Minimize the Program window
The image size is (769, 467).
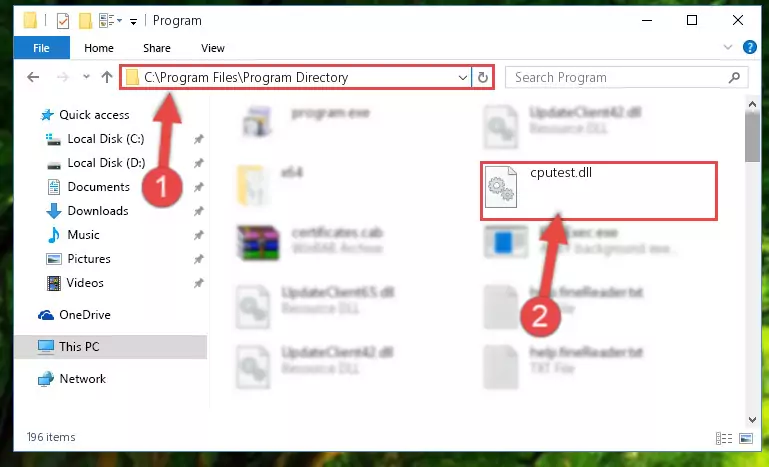(647, 20)
